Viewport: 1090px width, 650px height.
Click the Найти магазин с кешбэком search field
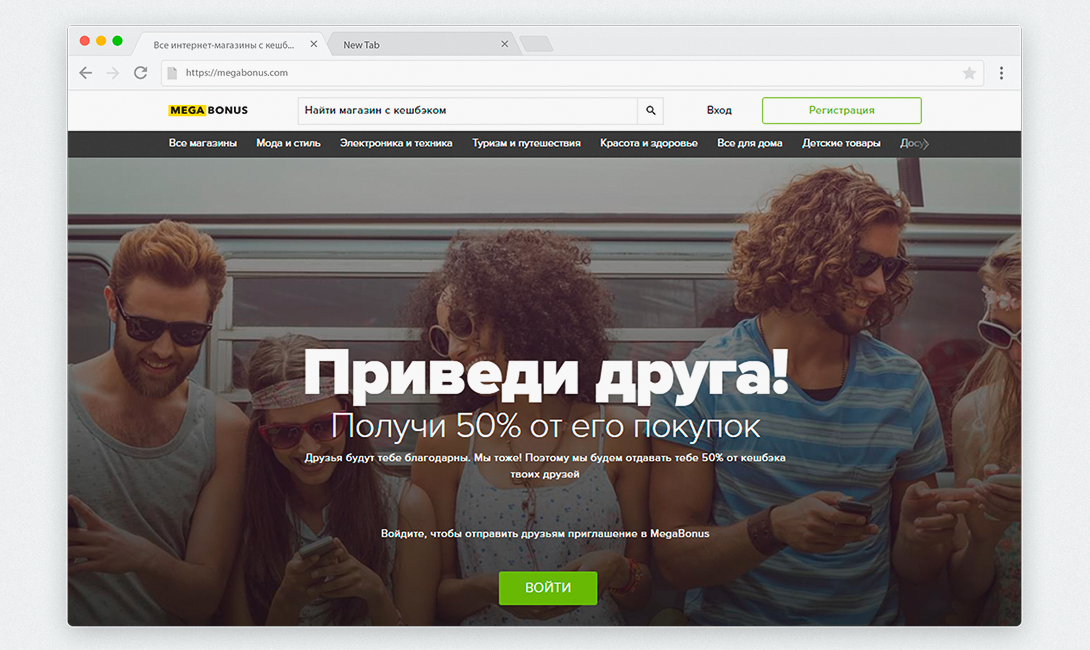(468, 111)
